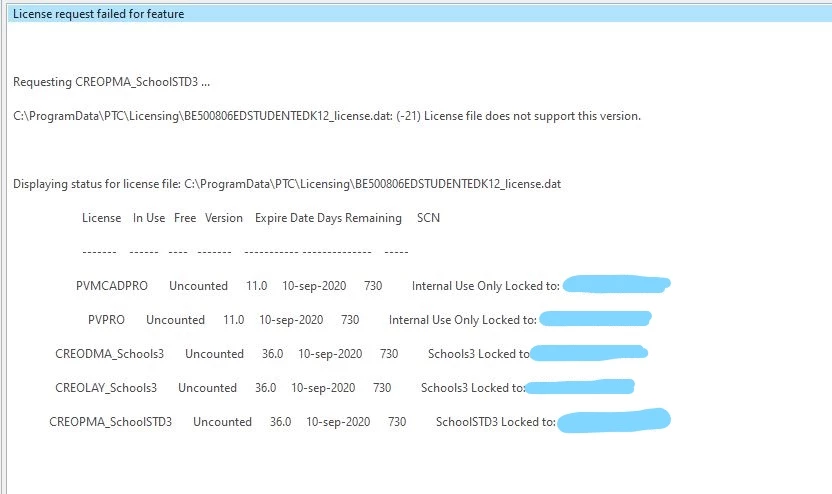Click the 'Requesting CREOPMA_SchoolSTD3 ...' line

coord(111,82)
